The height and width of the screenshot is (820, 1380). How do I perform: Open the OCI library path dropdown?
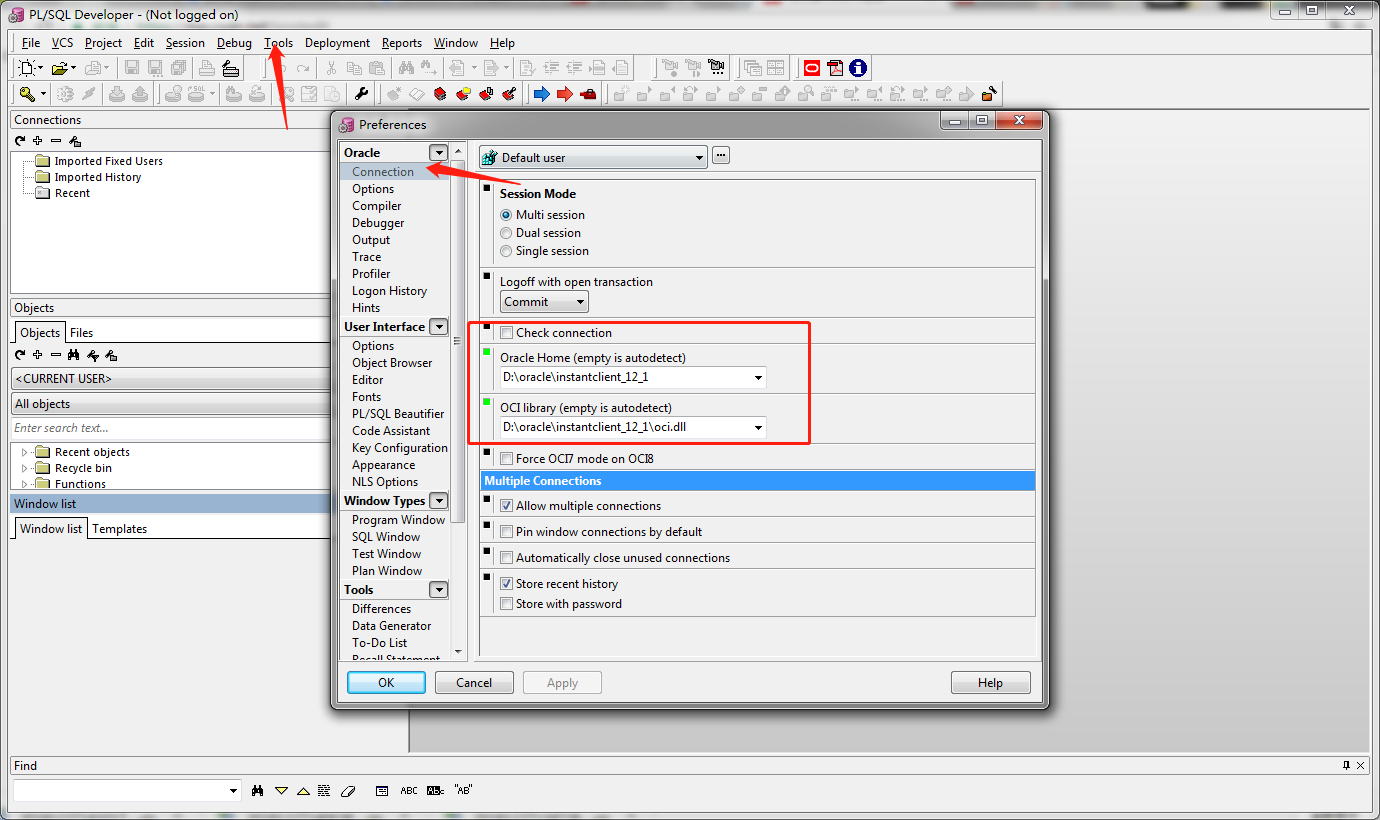pyautogui.click(x=759, y=428)
